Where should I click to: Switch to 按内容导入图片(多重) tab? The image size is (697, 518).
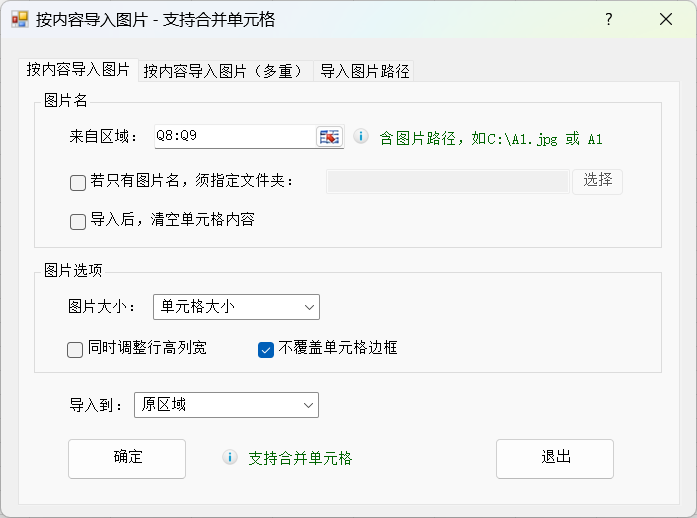[x=222, y=71]
